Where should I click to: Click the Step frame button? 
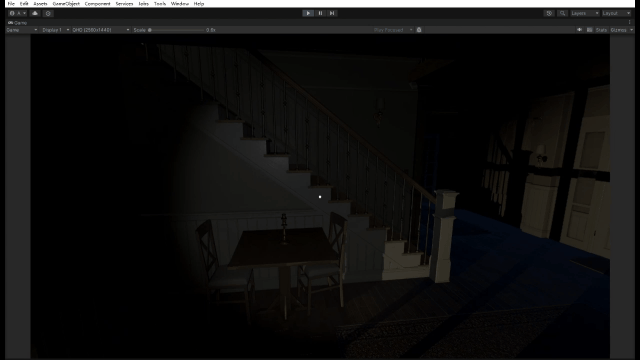(332, 13)
